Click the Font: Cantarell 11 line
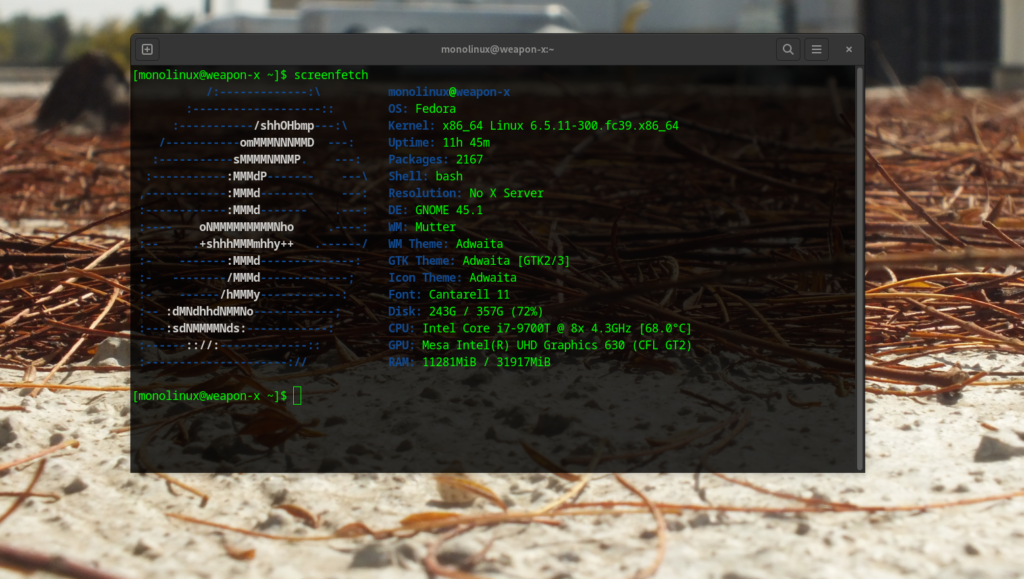1024x579 pixels. coord(449,295)
